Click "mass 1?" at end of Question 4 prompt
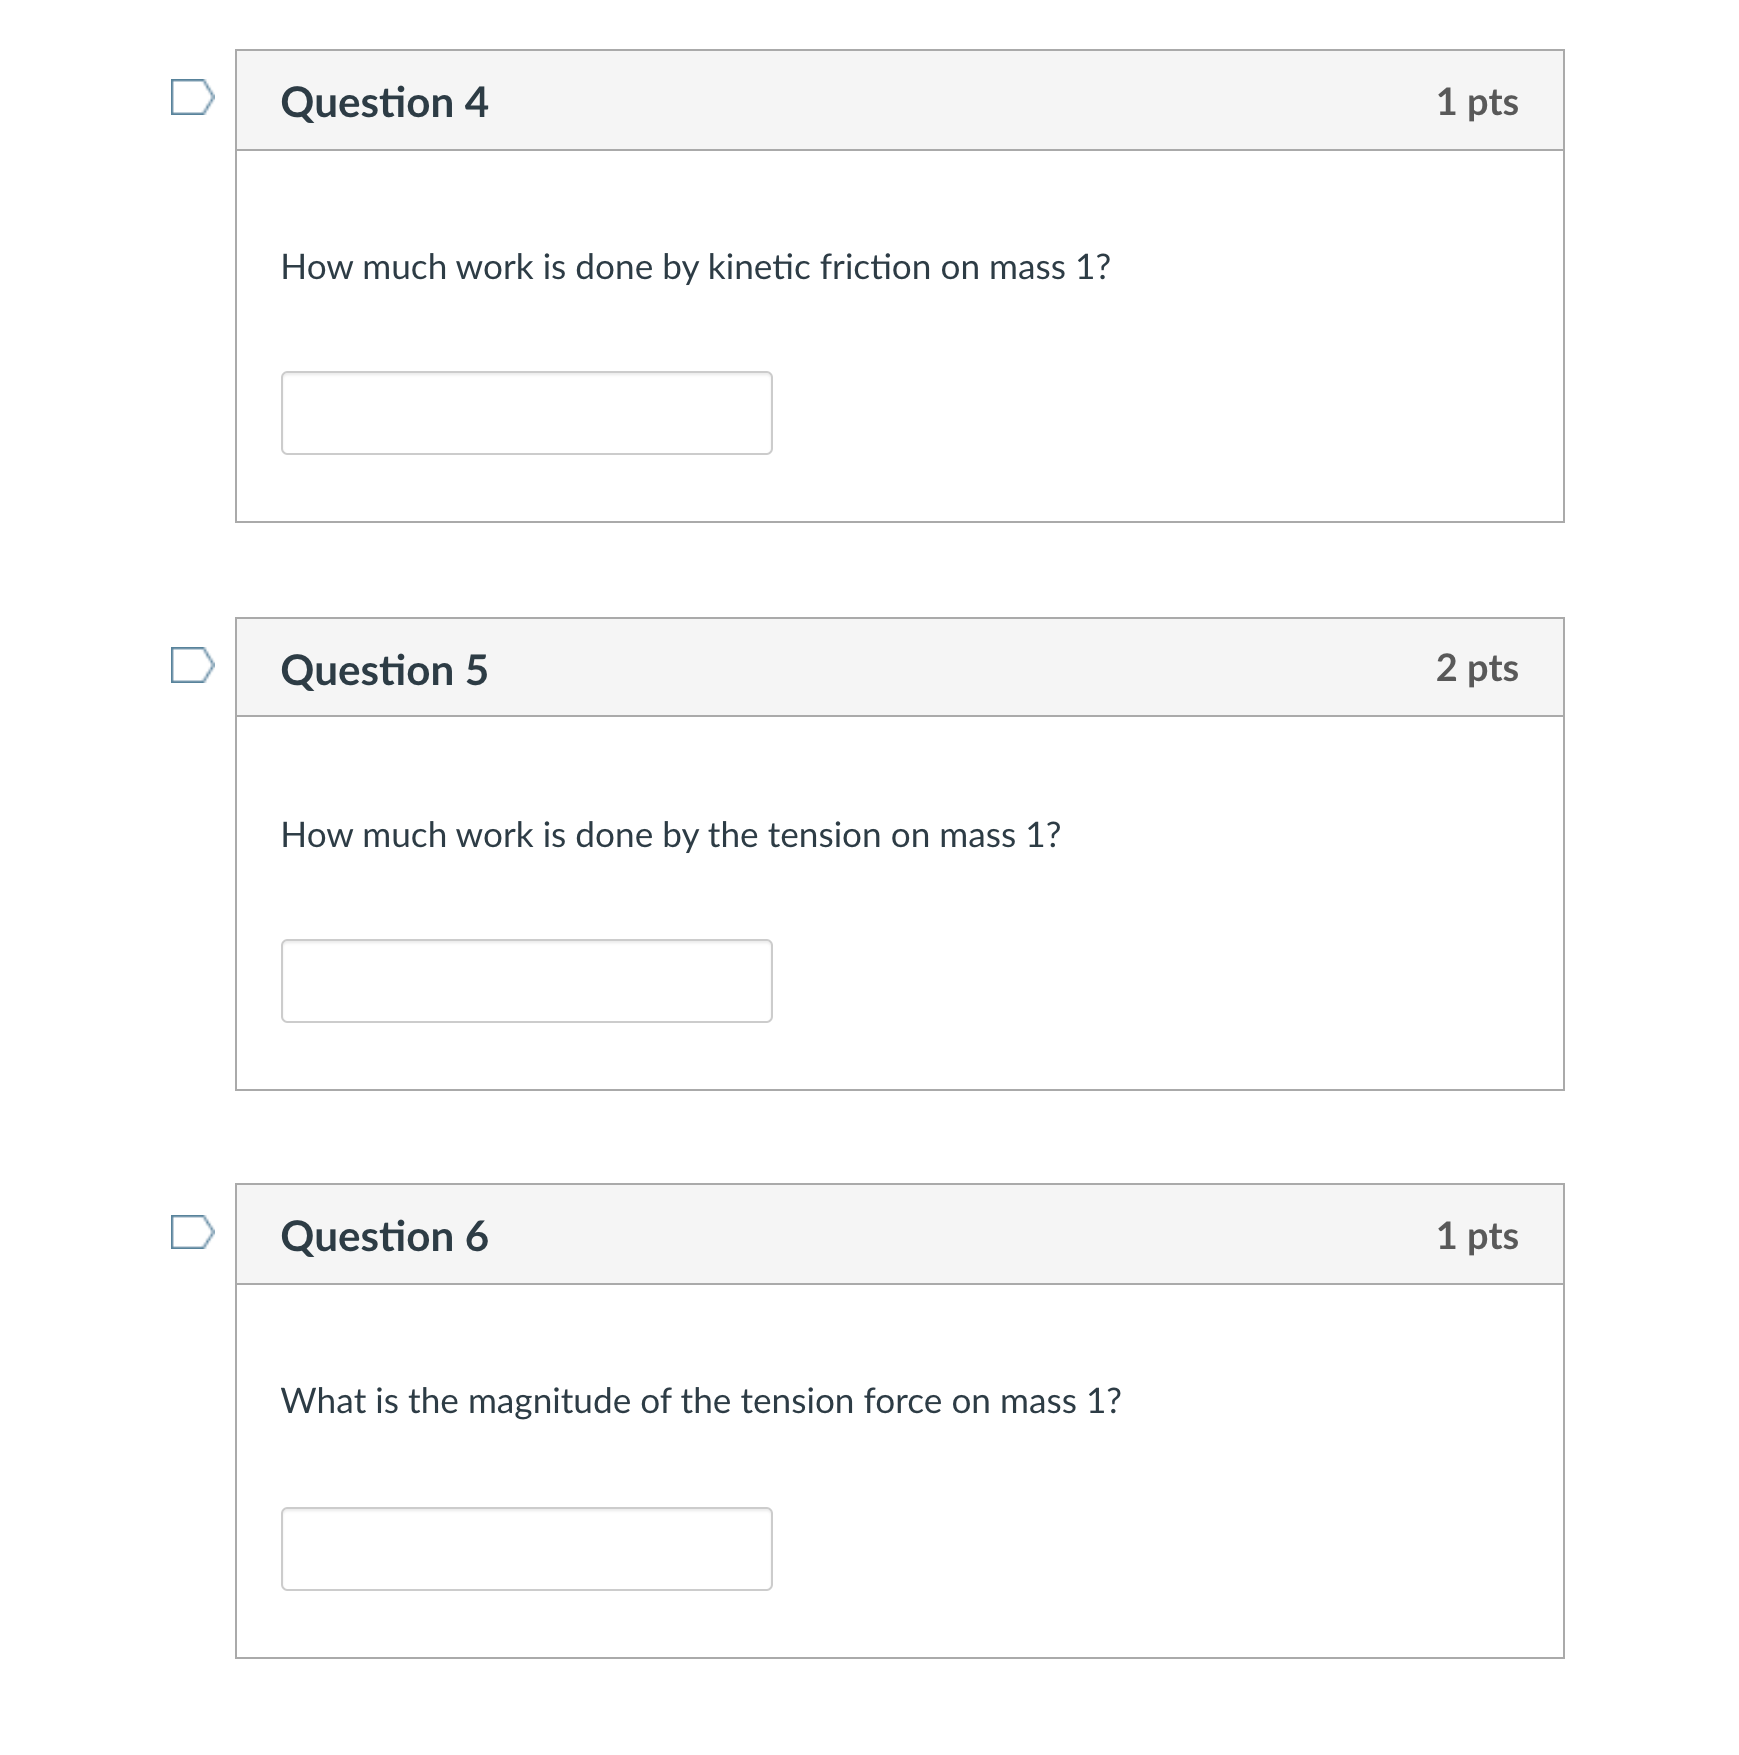This screenshot has width=1739, height=1755. pyautogui.click(x=1050, y=268)
